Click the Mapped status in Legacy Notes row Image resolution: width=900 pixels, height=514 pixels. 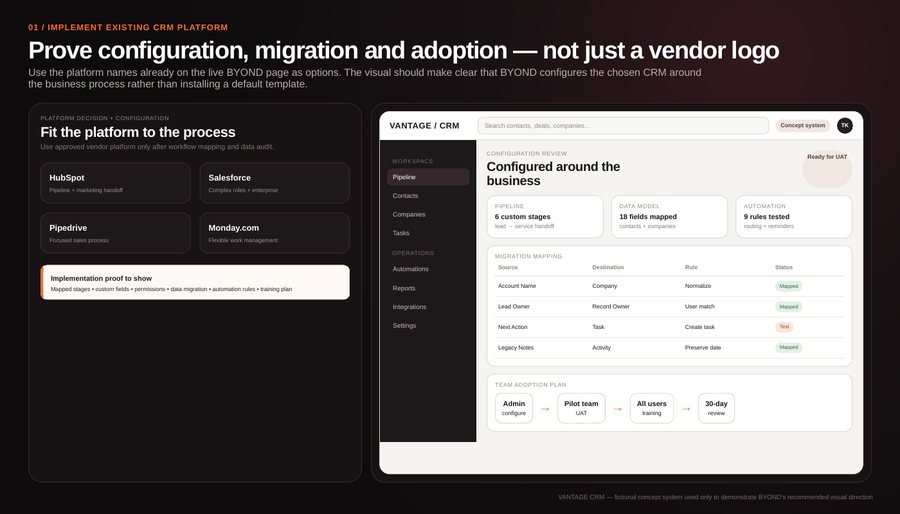tap(789, 347)
